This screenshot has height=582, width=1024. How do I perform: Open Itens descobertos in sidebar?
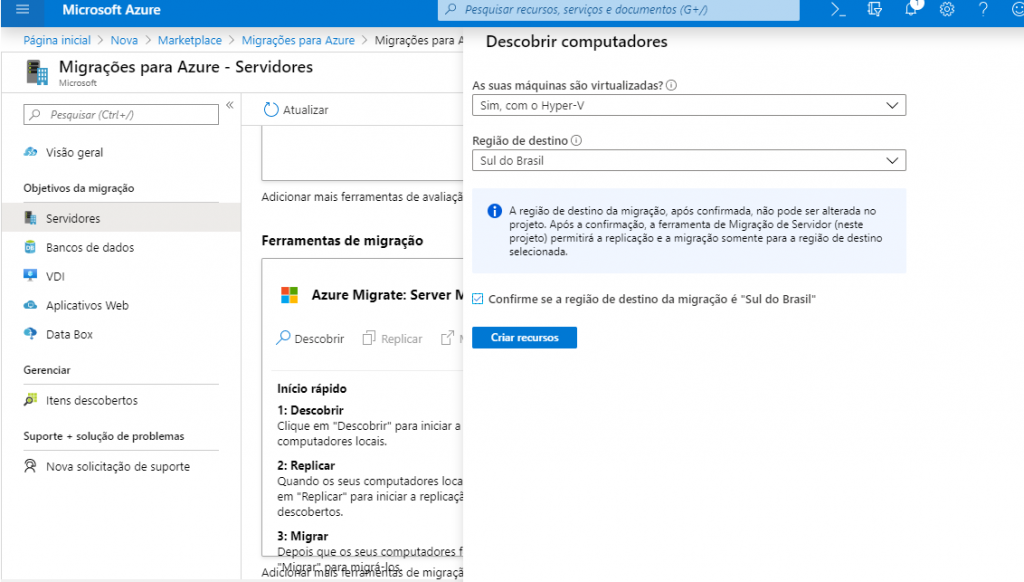[91, 400]
